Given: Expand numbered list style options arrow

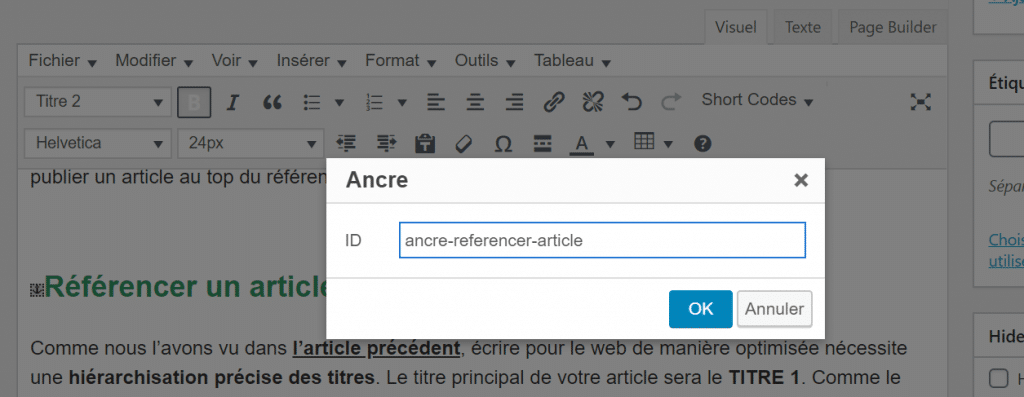Looking at the screenshot, I should (x=402, y=103).
